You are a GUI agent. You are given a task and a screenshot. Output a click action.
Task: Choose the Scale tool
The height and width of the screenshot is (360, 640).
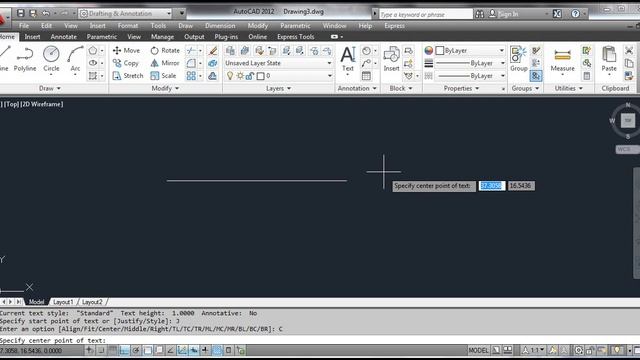(x=163, y=76)
